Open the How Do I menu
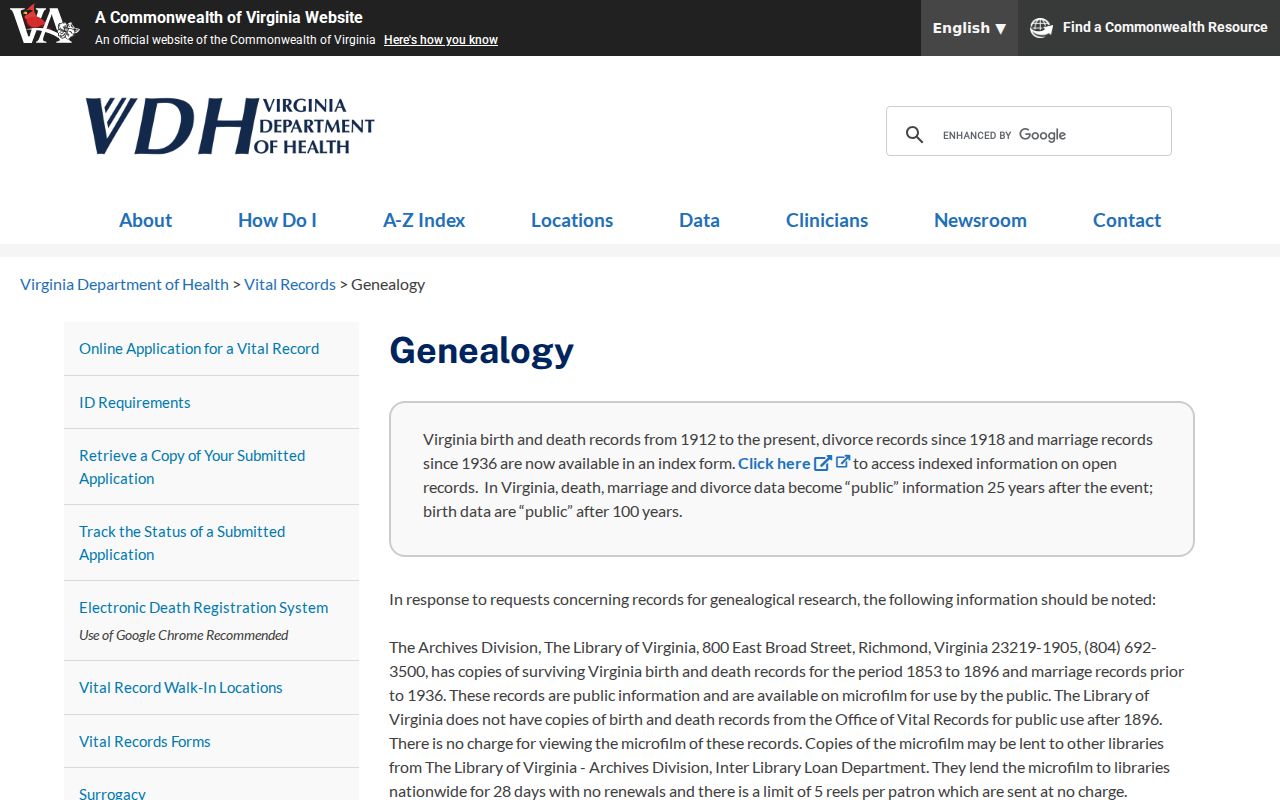 [277, 220]
